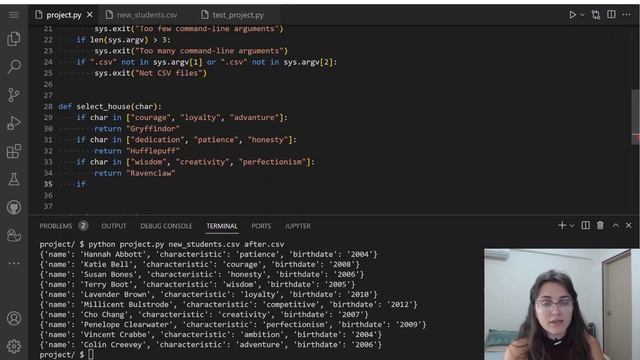Open the Jupyter panel tab
This screenshot has width=640, height=360.
click(x=298, y=226)
